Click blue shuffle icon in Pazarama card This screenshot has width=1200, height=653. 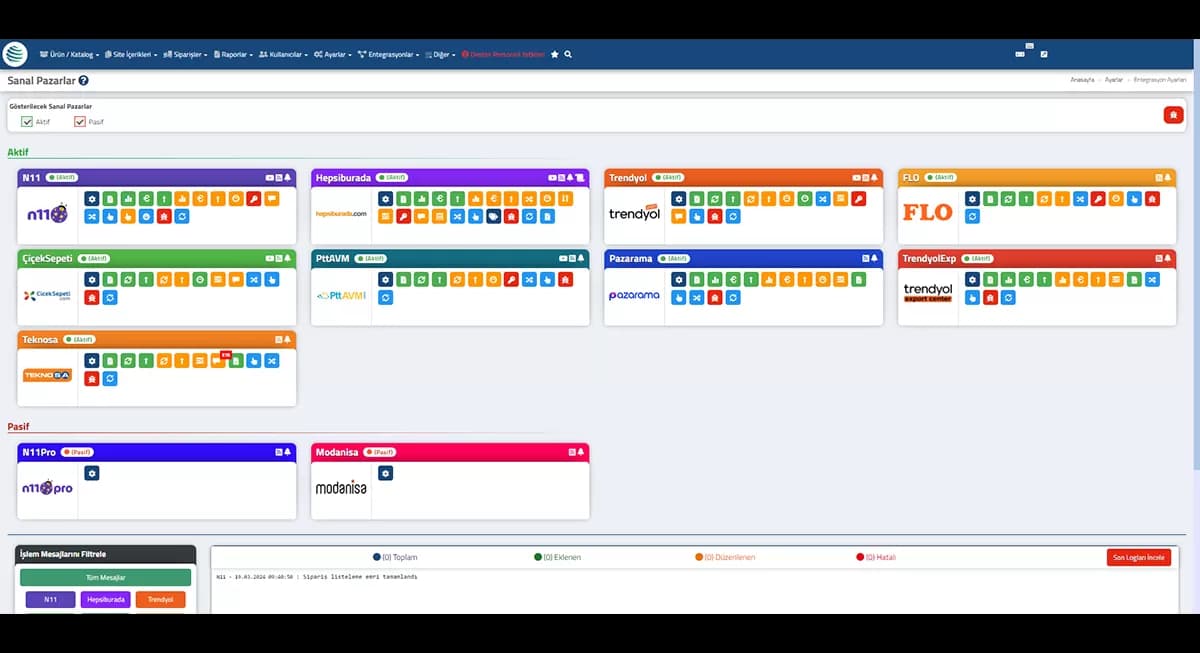pyautogui.click(x=696, y=297)
